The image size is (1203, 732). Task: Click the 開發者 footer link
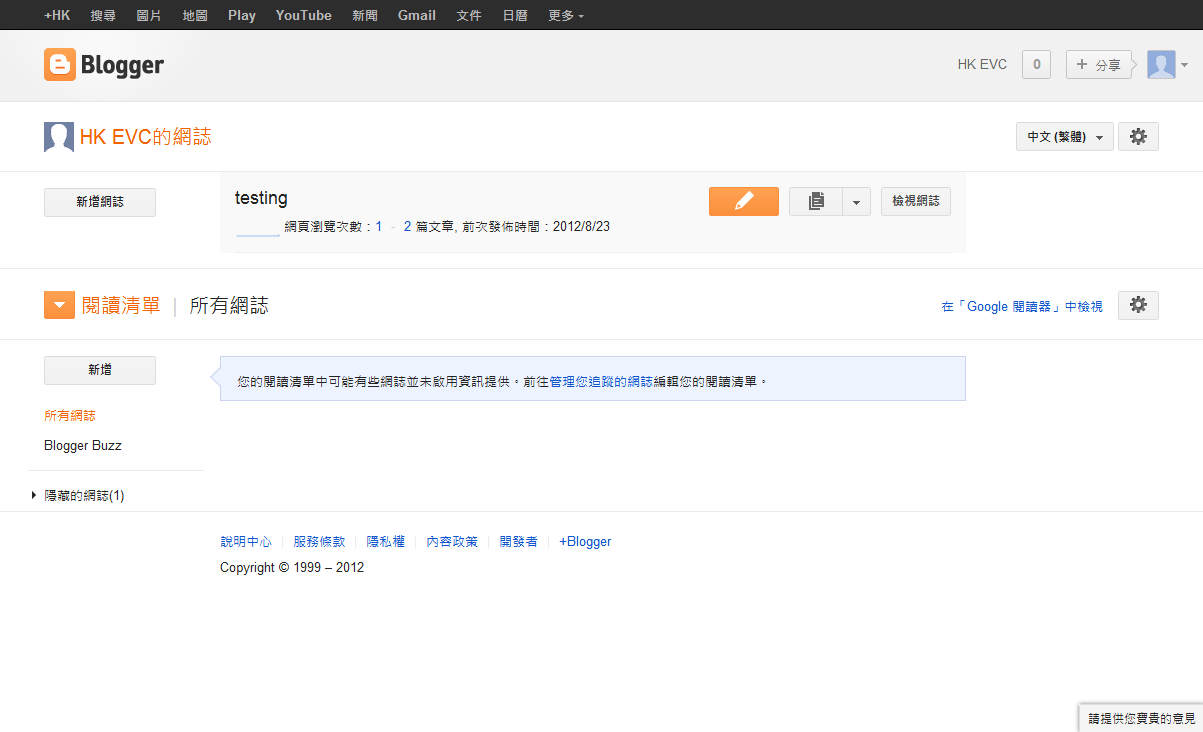(518, 541)
